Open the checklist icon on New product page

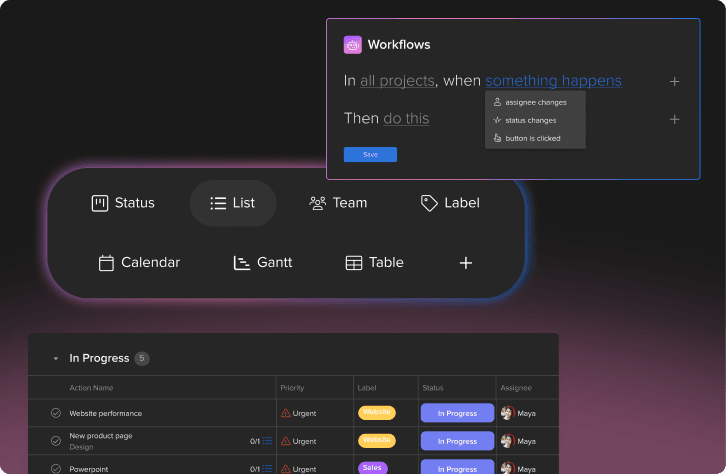point(267,441)
